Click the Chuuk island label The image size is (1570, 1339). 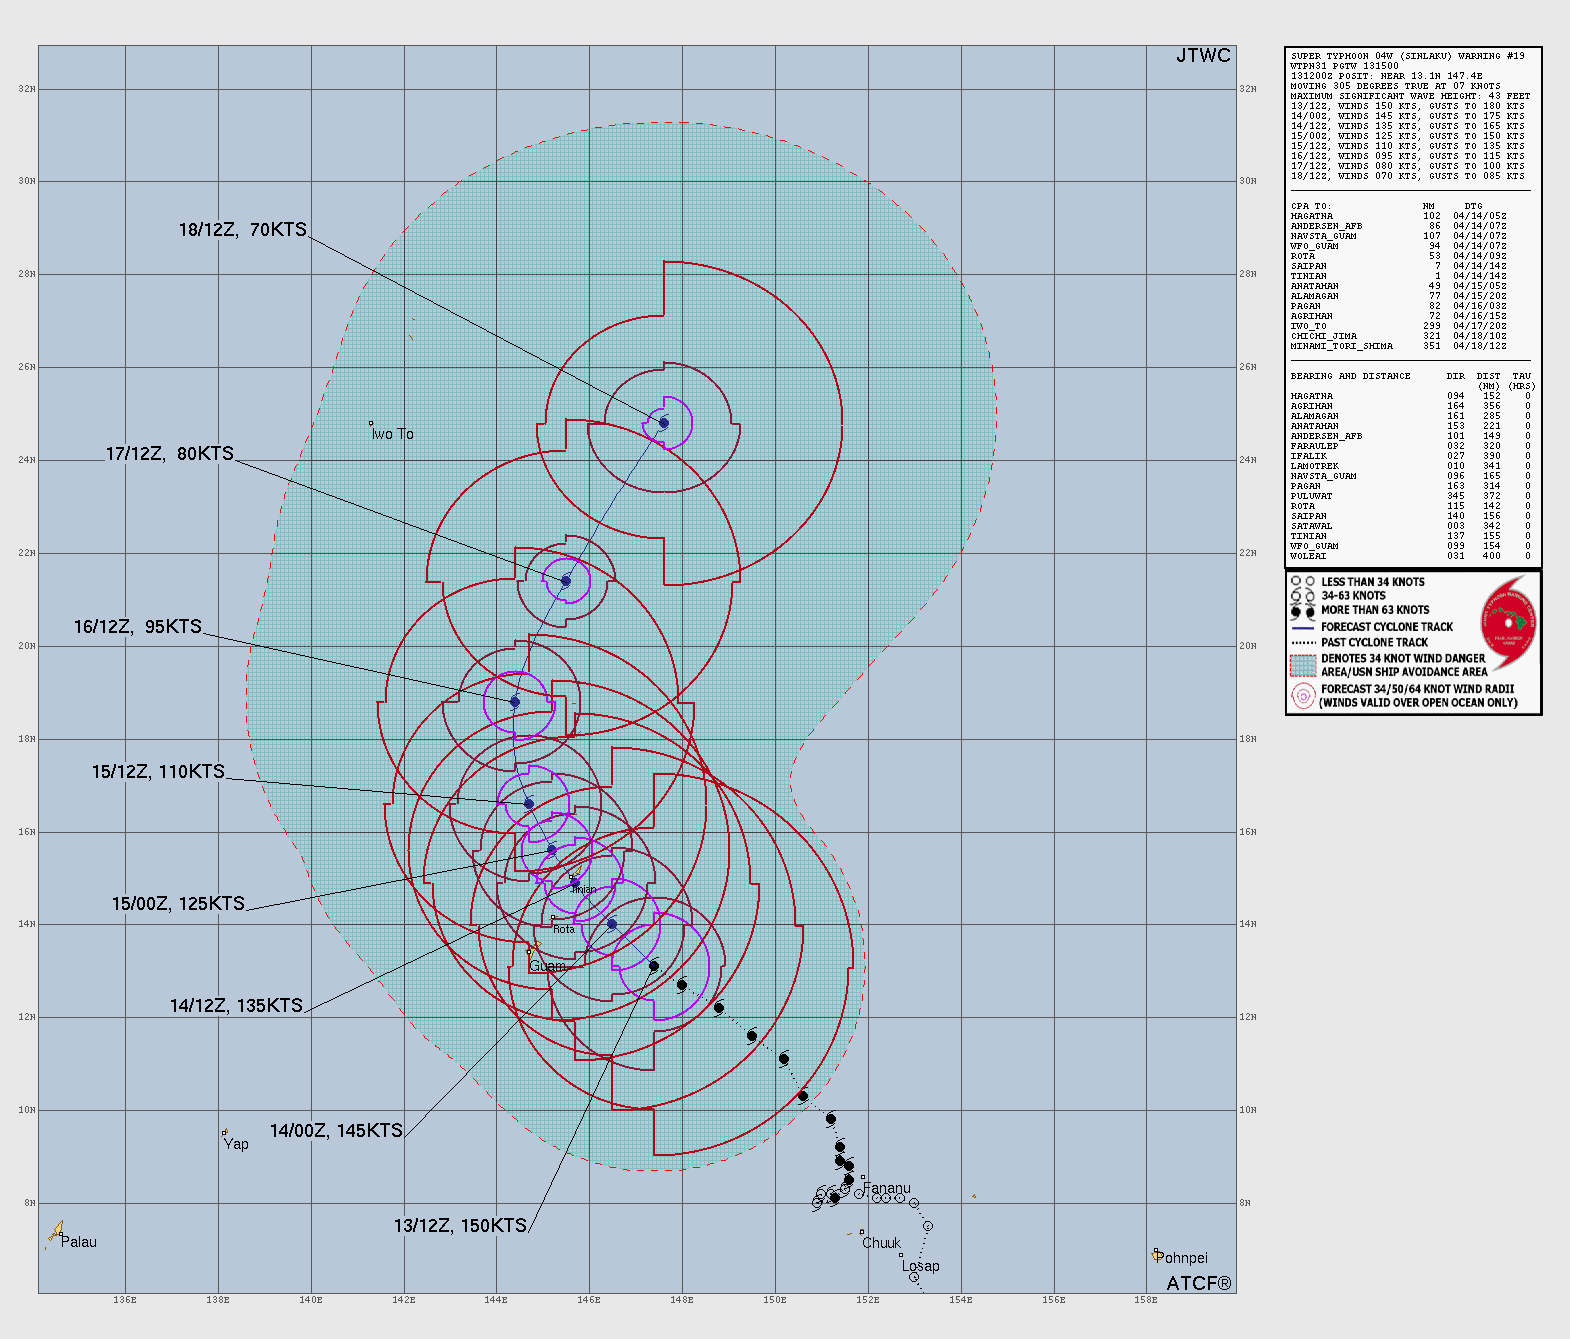tap(881, 1243)
